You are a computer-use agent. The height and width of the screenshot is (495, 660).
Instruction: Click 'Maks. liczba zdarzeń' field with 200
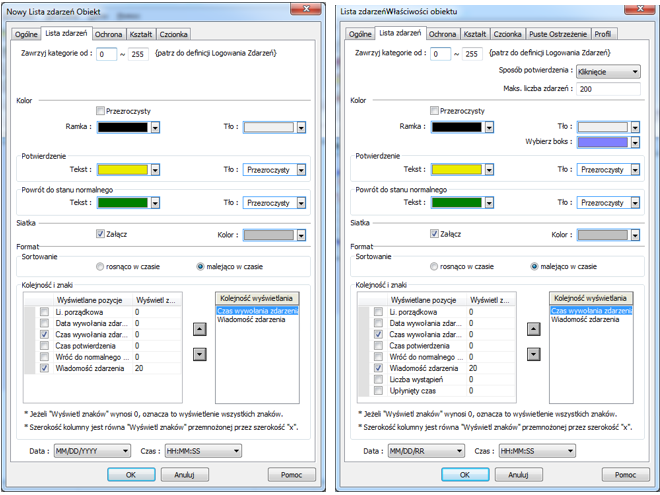point(608,89)
